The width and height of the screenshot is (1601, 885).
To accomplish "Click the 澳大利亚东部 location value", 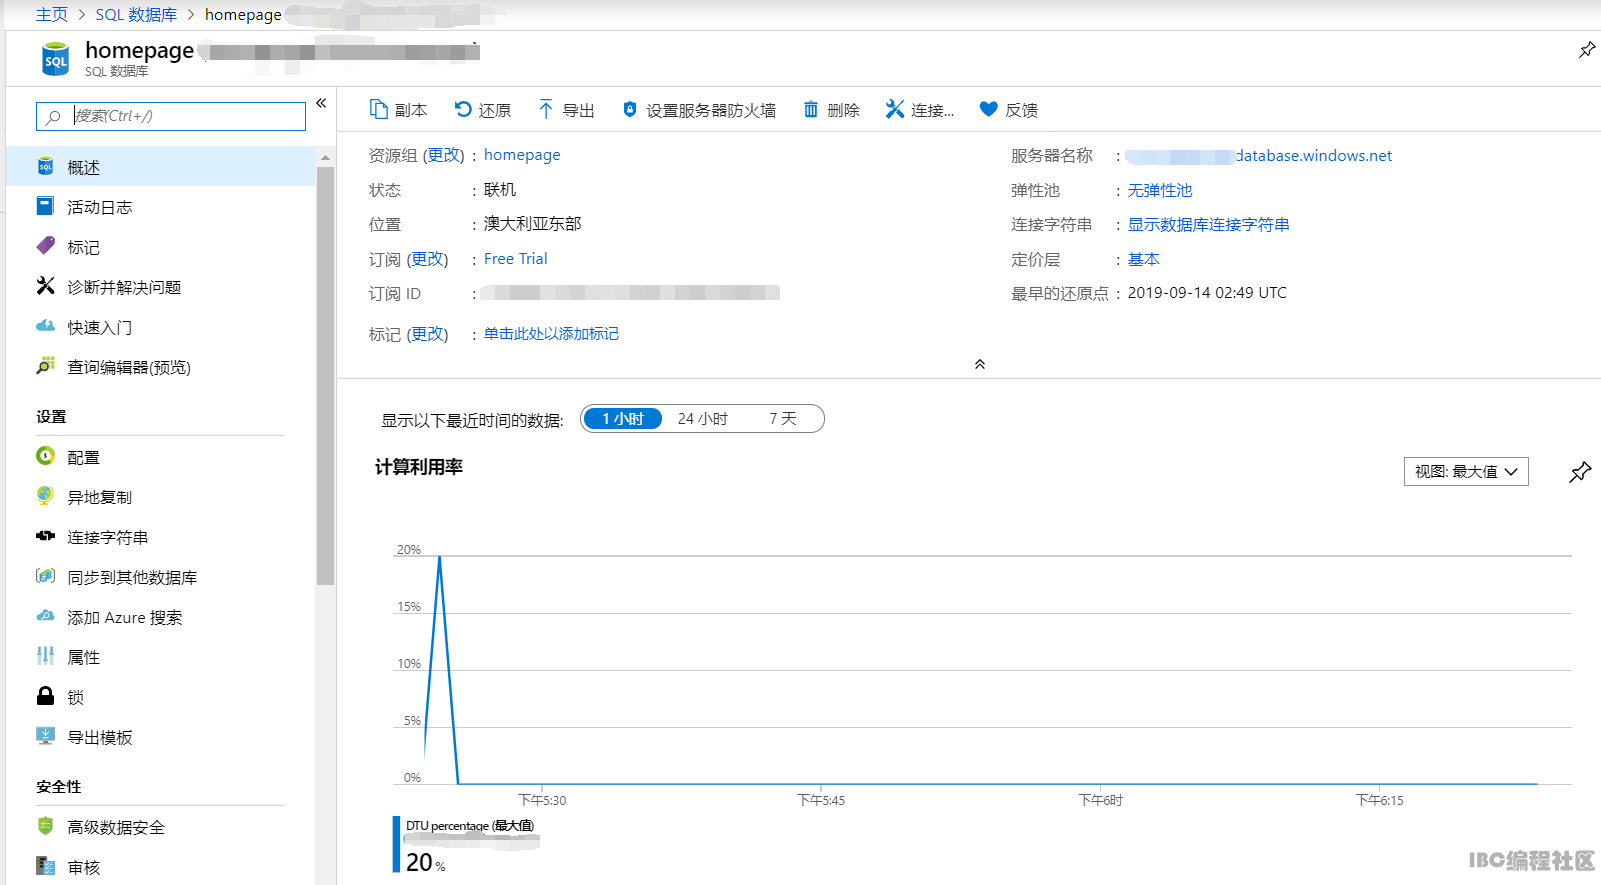I will pos(532,224).
